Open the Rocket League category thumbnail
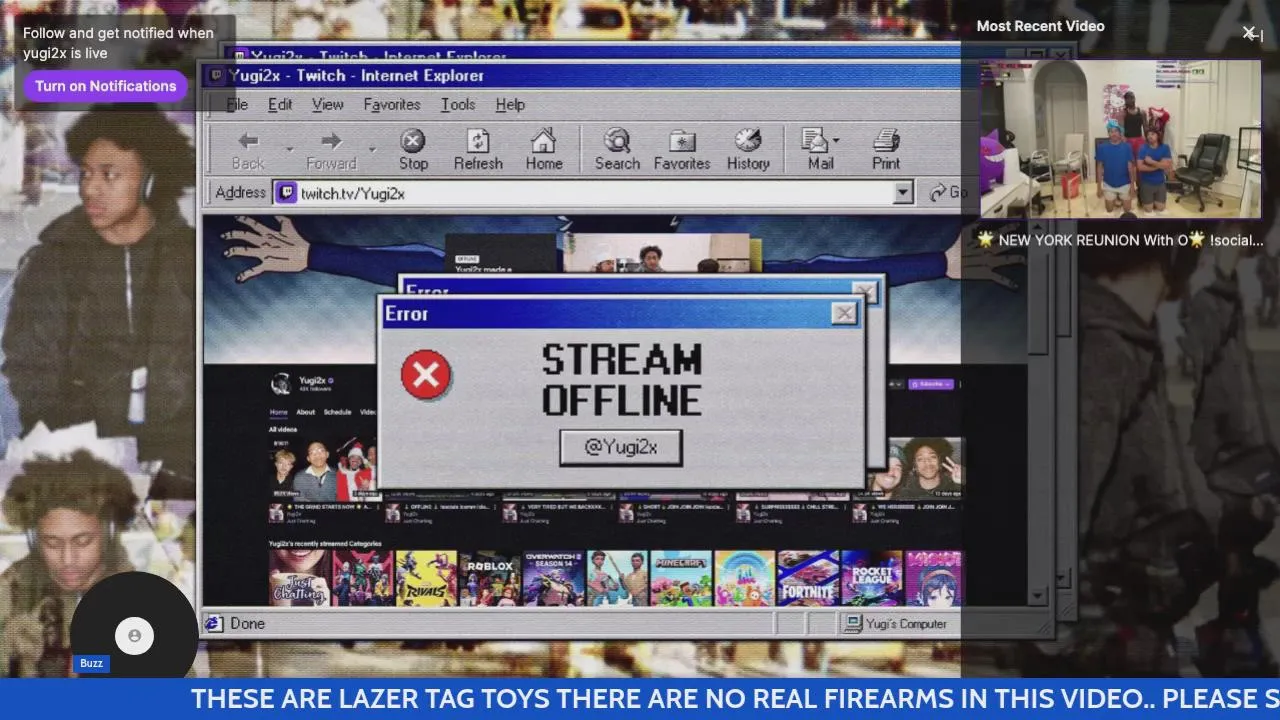1280x720 pixels. [x=871, y=578]
